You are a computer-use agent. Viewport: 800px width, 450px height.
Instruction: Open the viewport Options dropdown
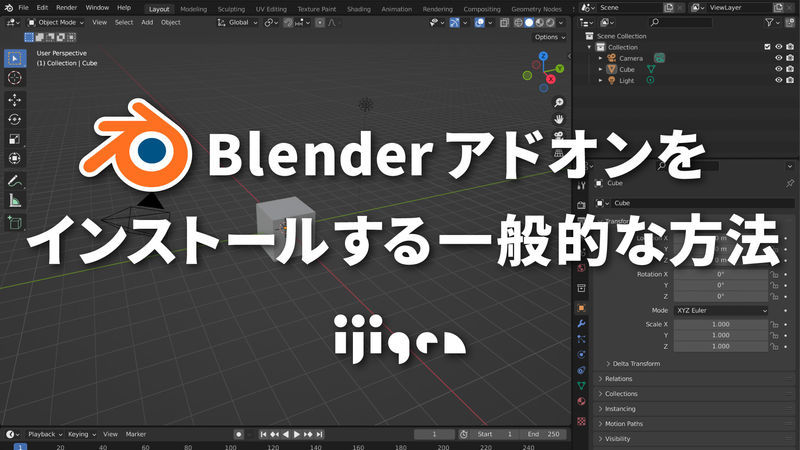[549, 37]
